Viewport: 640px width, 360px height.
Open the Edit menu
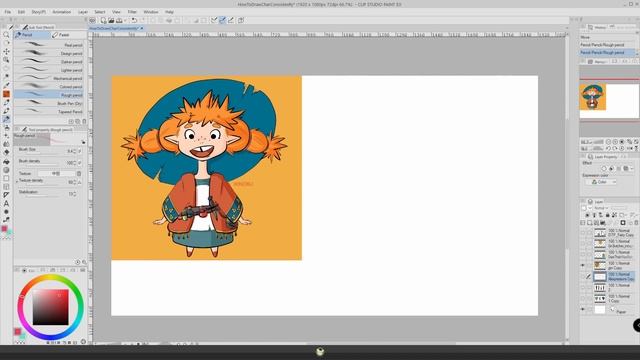[21, 12]
